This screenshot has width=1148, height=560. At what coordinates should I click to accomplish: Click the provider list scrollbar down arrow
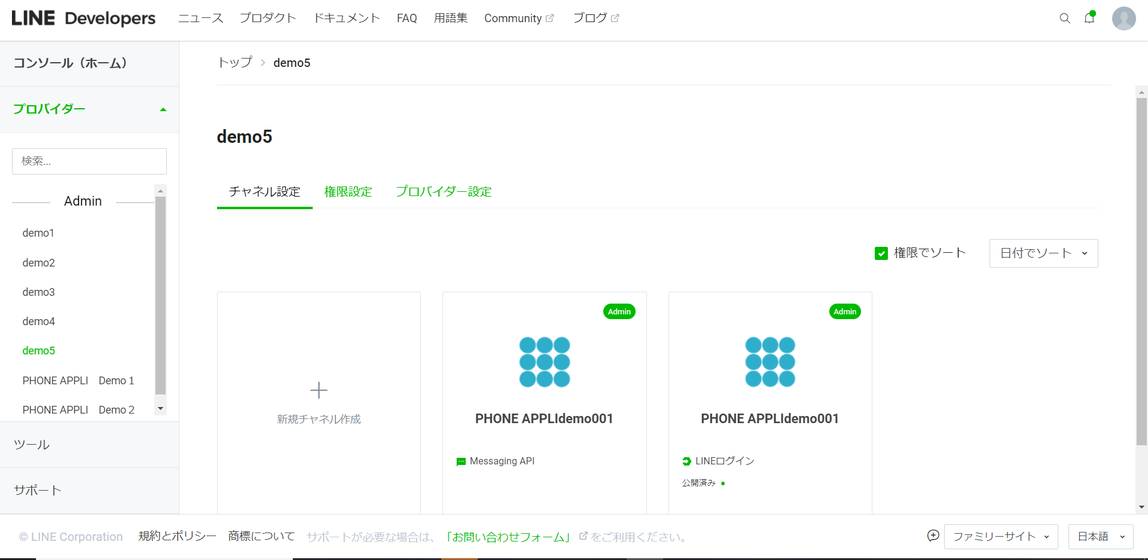161,408
